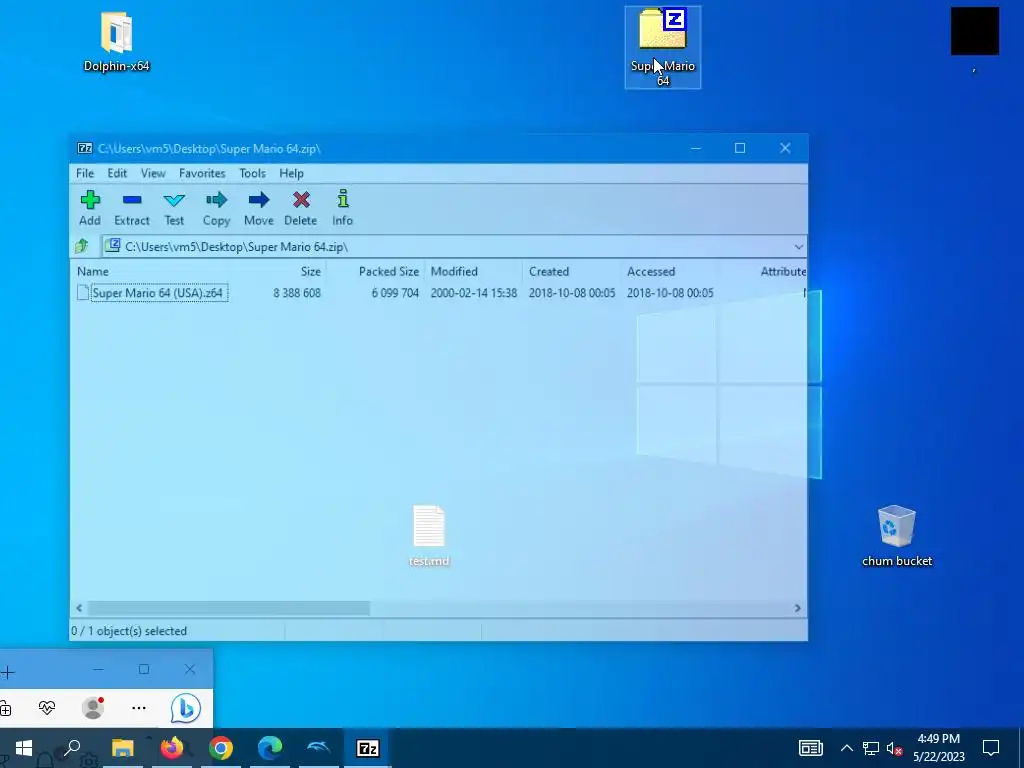Select the chum bucket recycle bin
This screenshot has height=768, width=1024.
pos(897,536)
